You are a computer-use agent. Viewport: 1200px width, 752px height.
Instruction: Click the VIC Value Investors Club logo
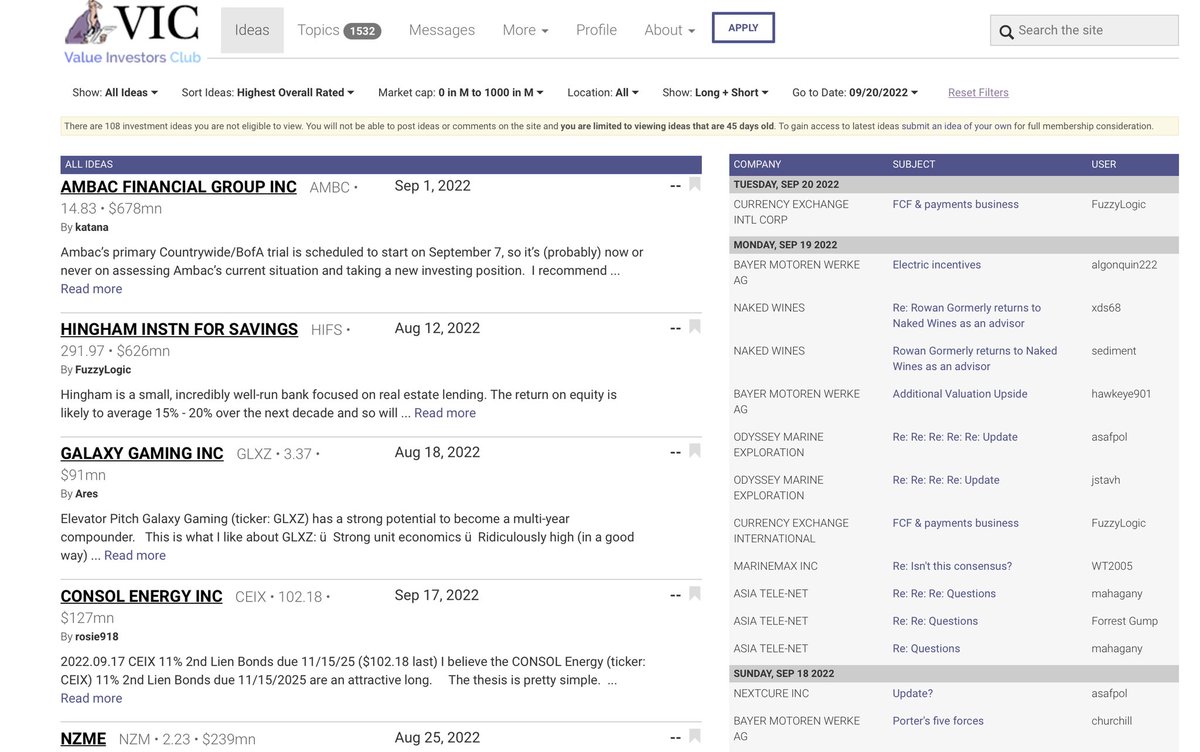pos(132,34)
